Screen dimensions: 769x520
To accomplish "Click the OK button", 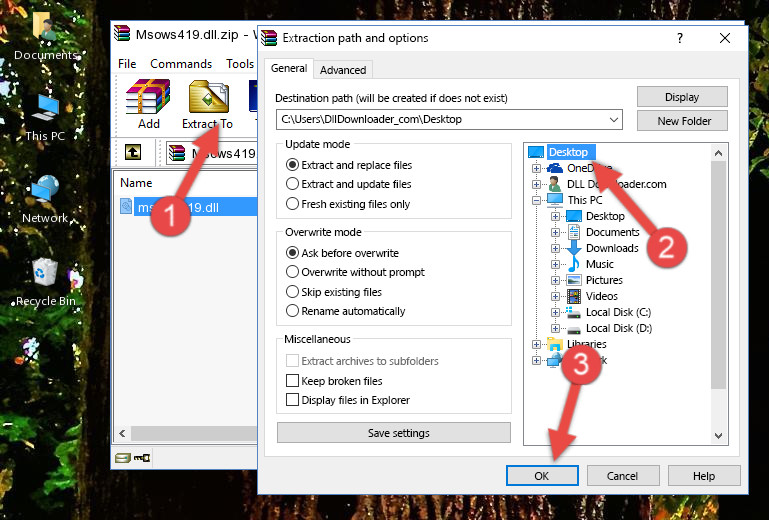I will [542, 476].
